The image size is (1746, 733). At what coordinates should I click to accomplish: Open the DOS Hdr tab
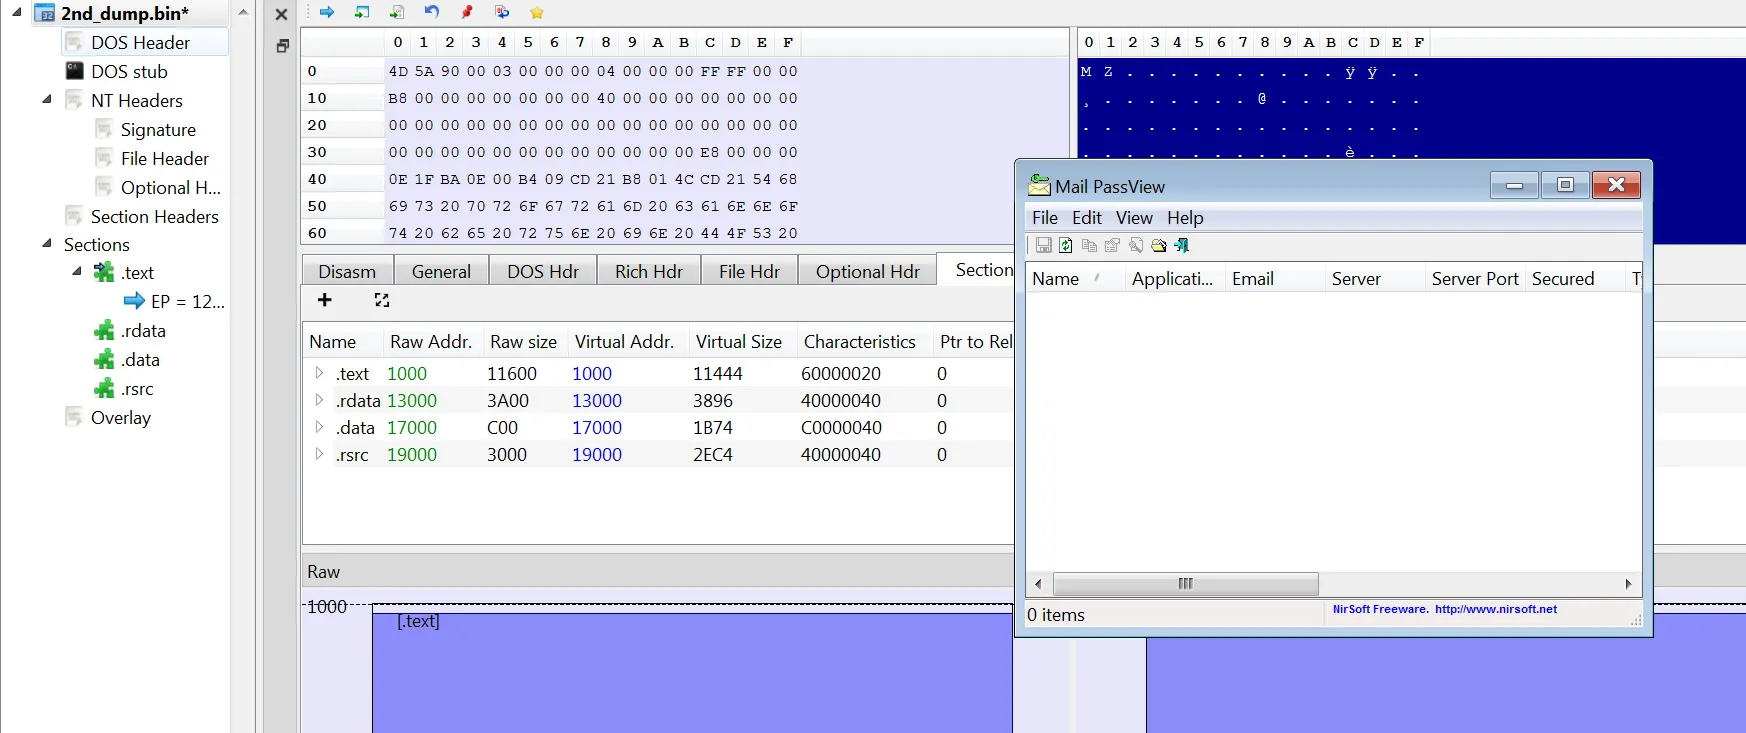[543, 271]
